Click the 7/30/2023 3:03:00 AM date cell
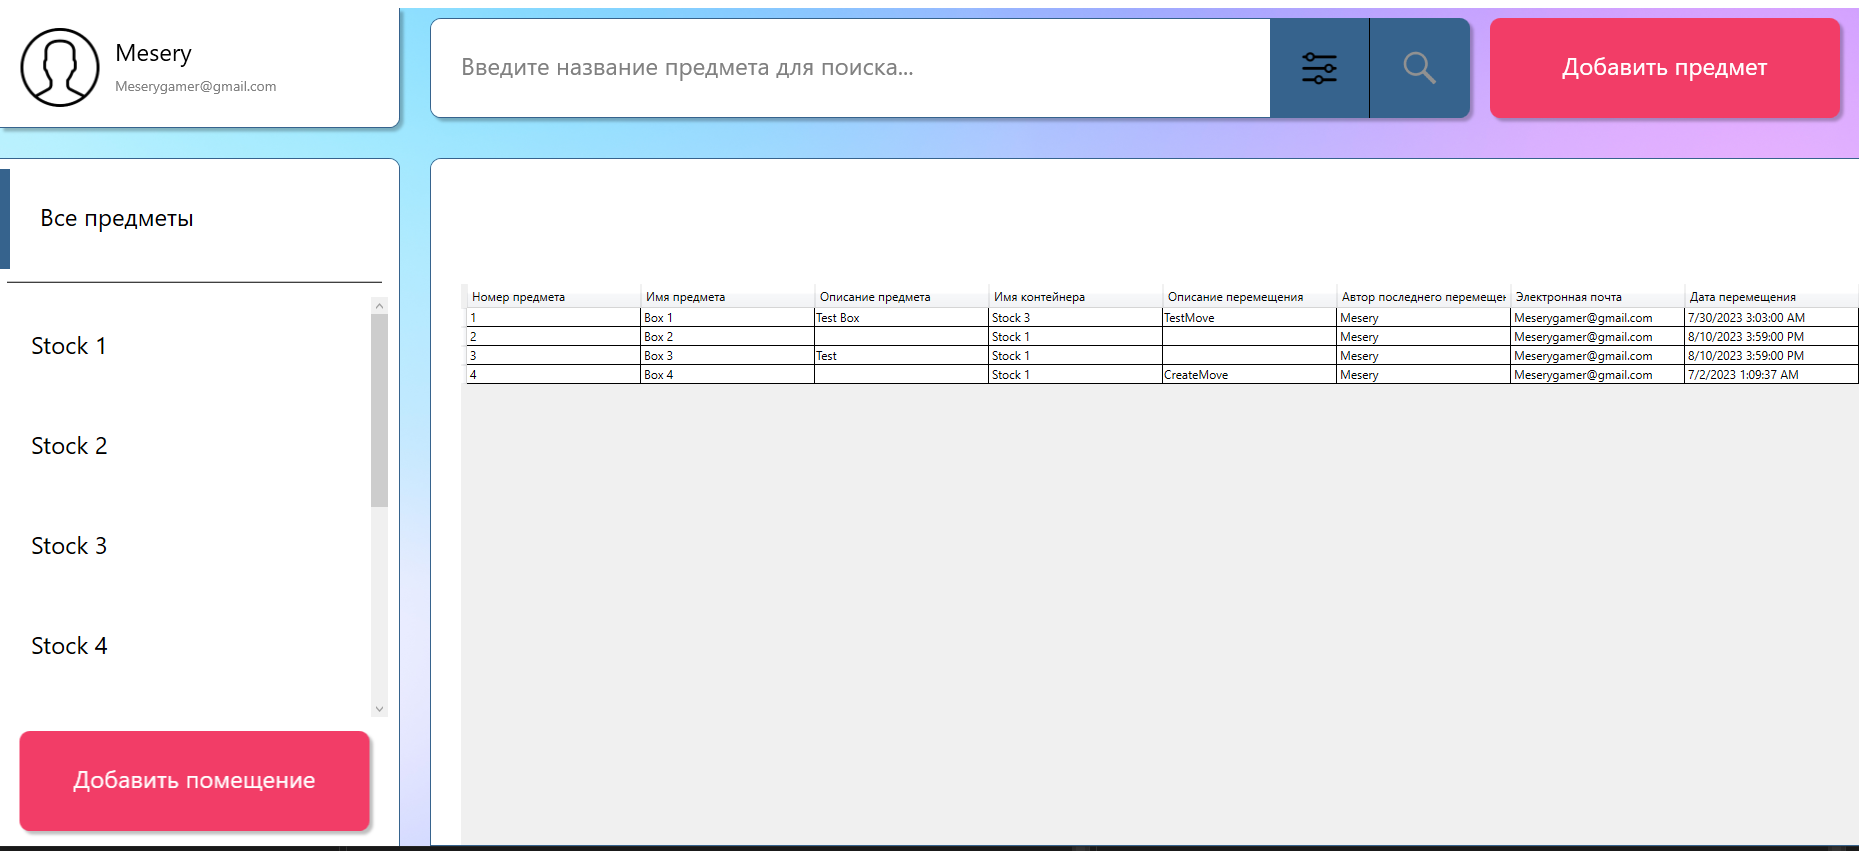 click(x=1771, y=318)
